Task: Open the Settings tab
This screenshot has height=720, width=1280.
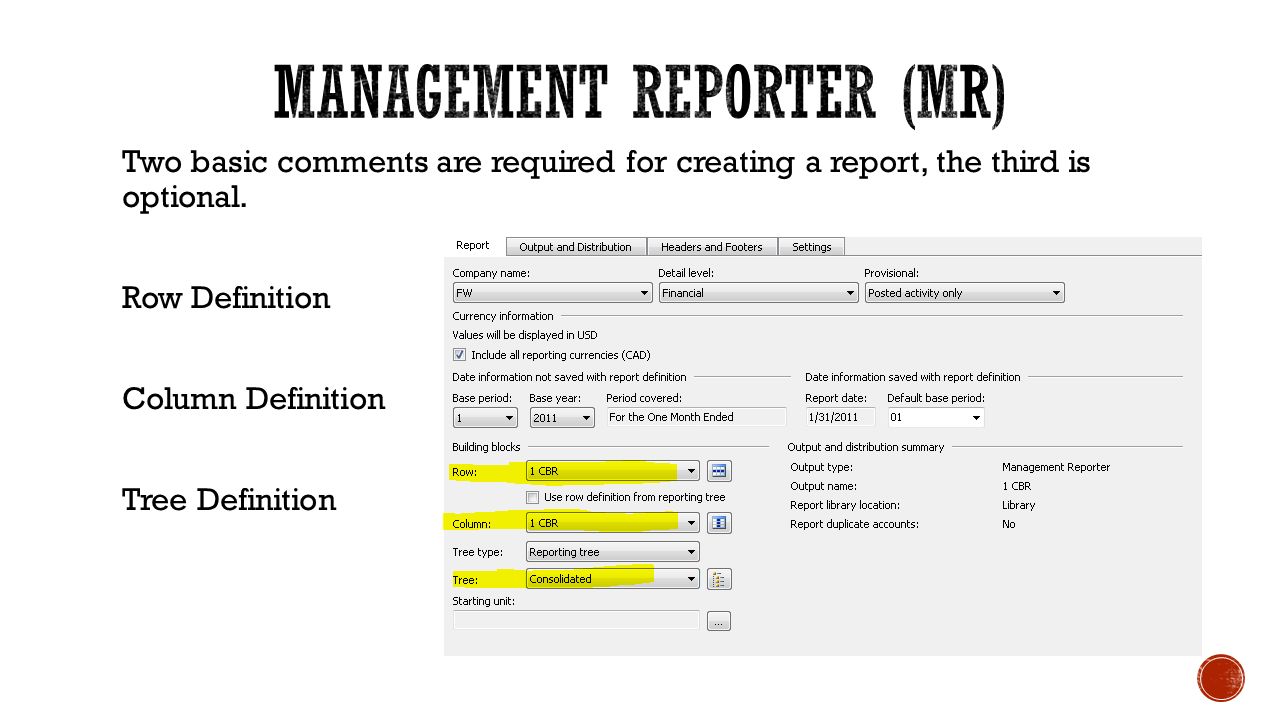Action: [812, 247]
